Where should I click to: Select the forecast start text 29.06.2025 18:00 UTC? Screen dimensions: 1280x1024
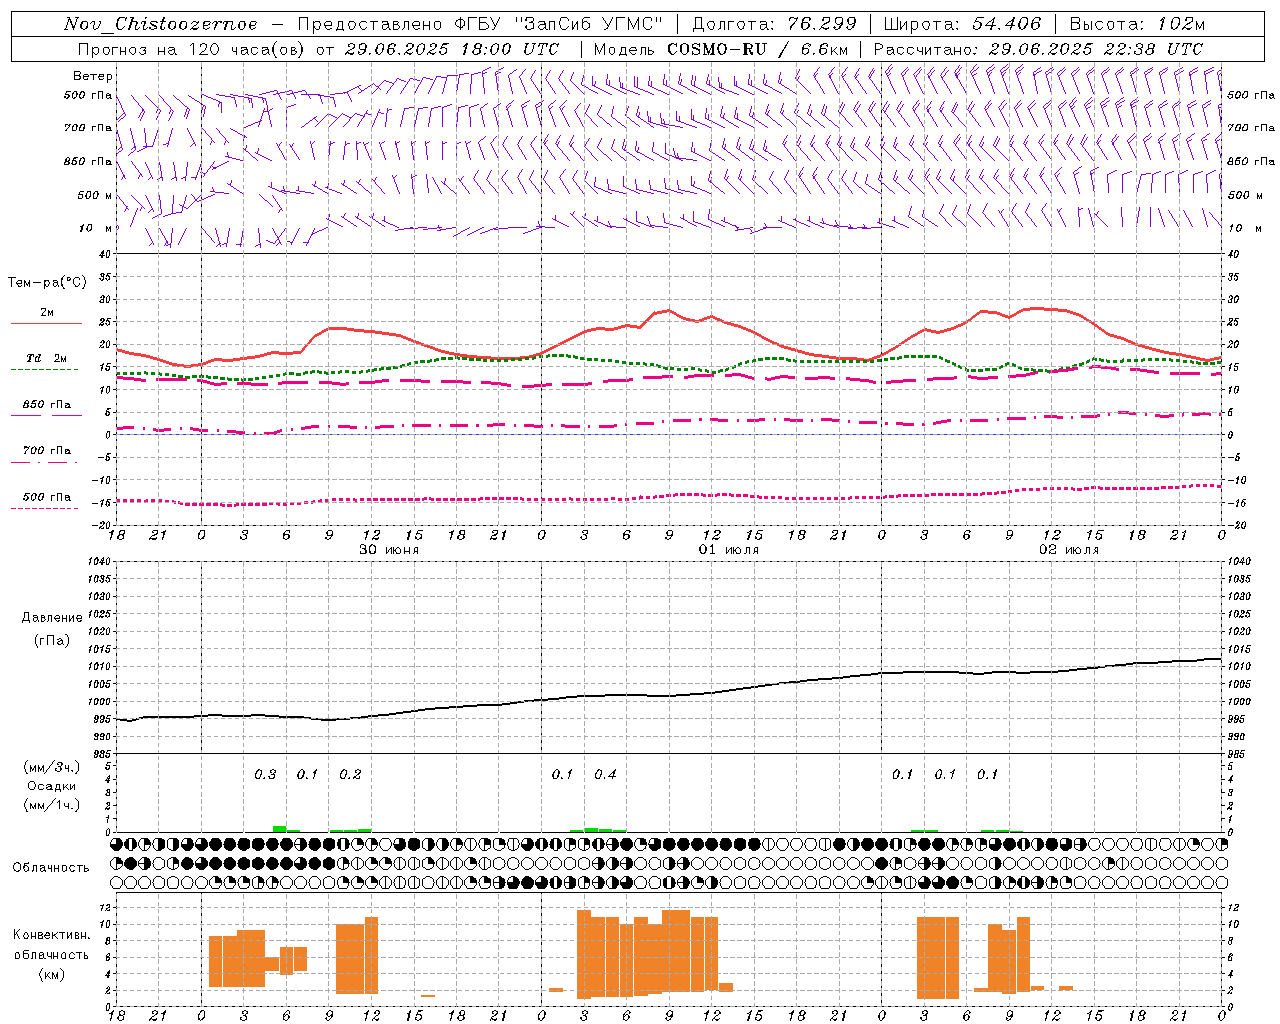point(452,49)
